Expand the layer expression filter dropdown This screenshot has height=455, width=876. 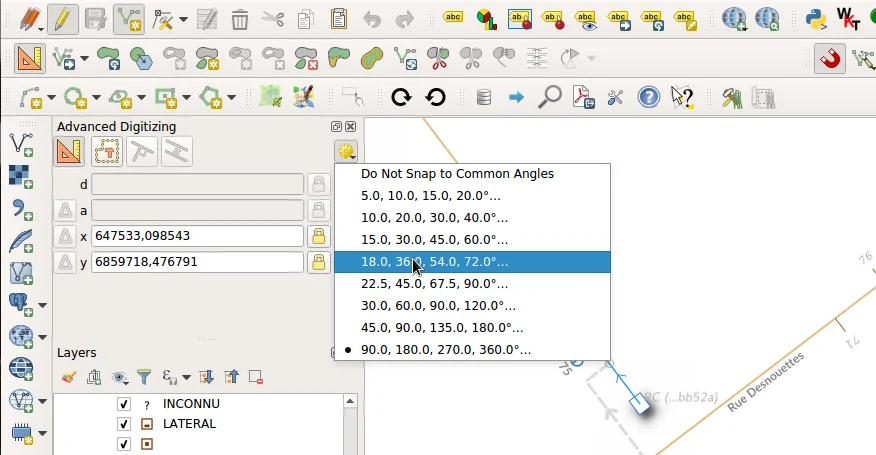click(x=187, y=377)
